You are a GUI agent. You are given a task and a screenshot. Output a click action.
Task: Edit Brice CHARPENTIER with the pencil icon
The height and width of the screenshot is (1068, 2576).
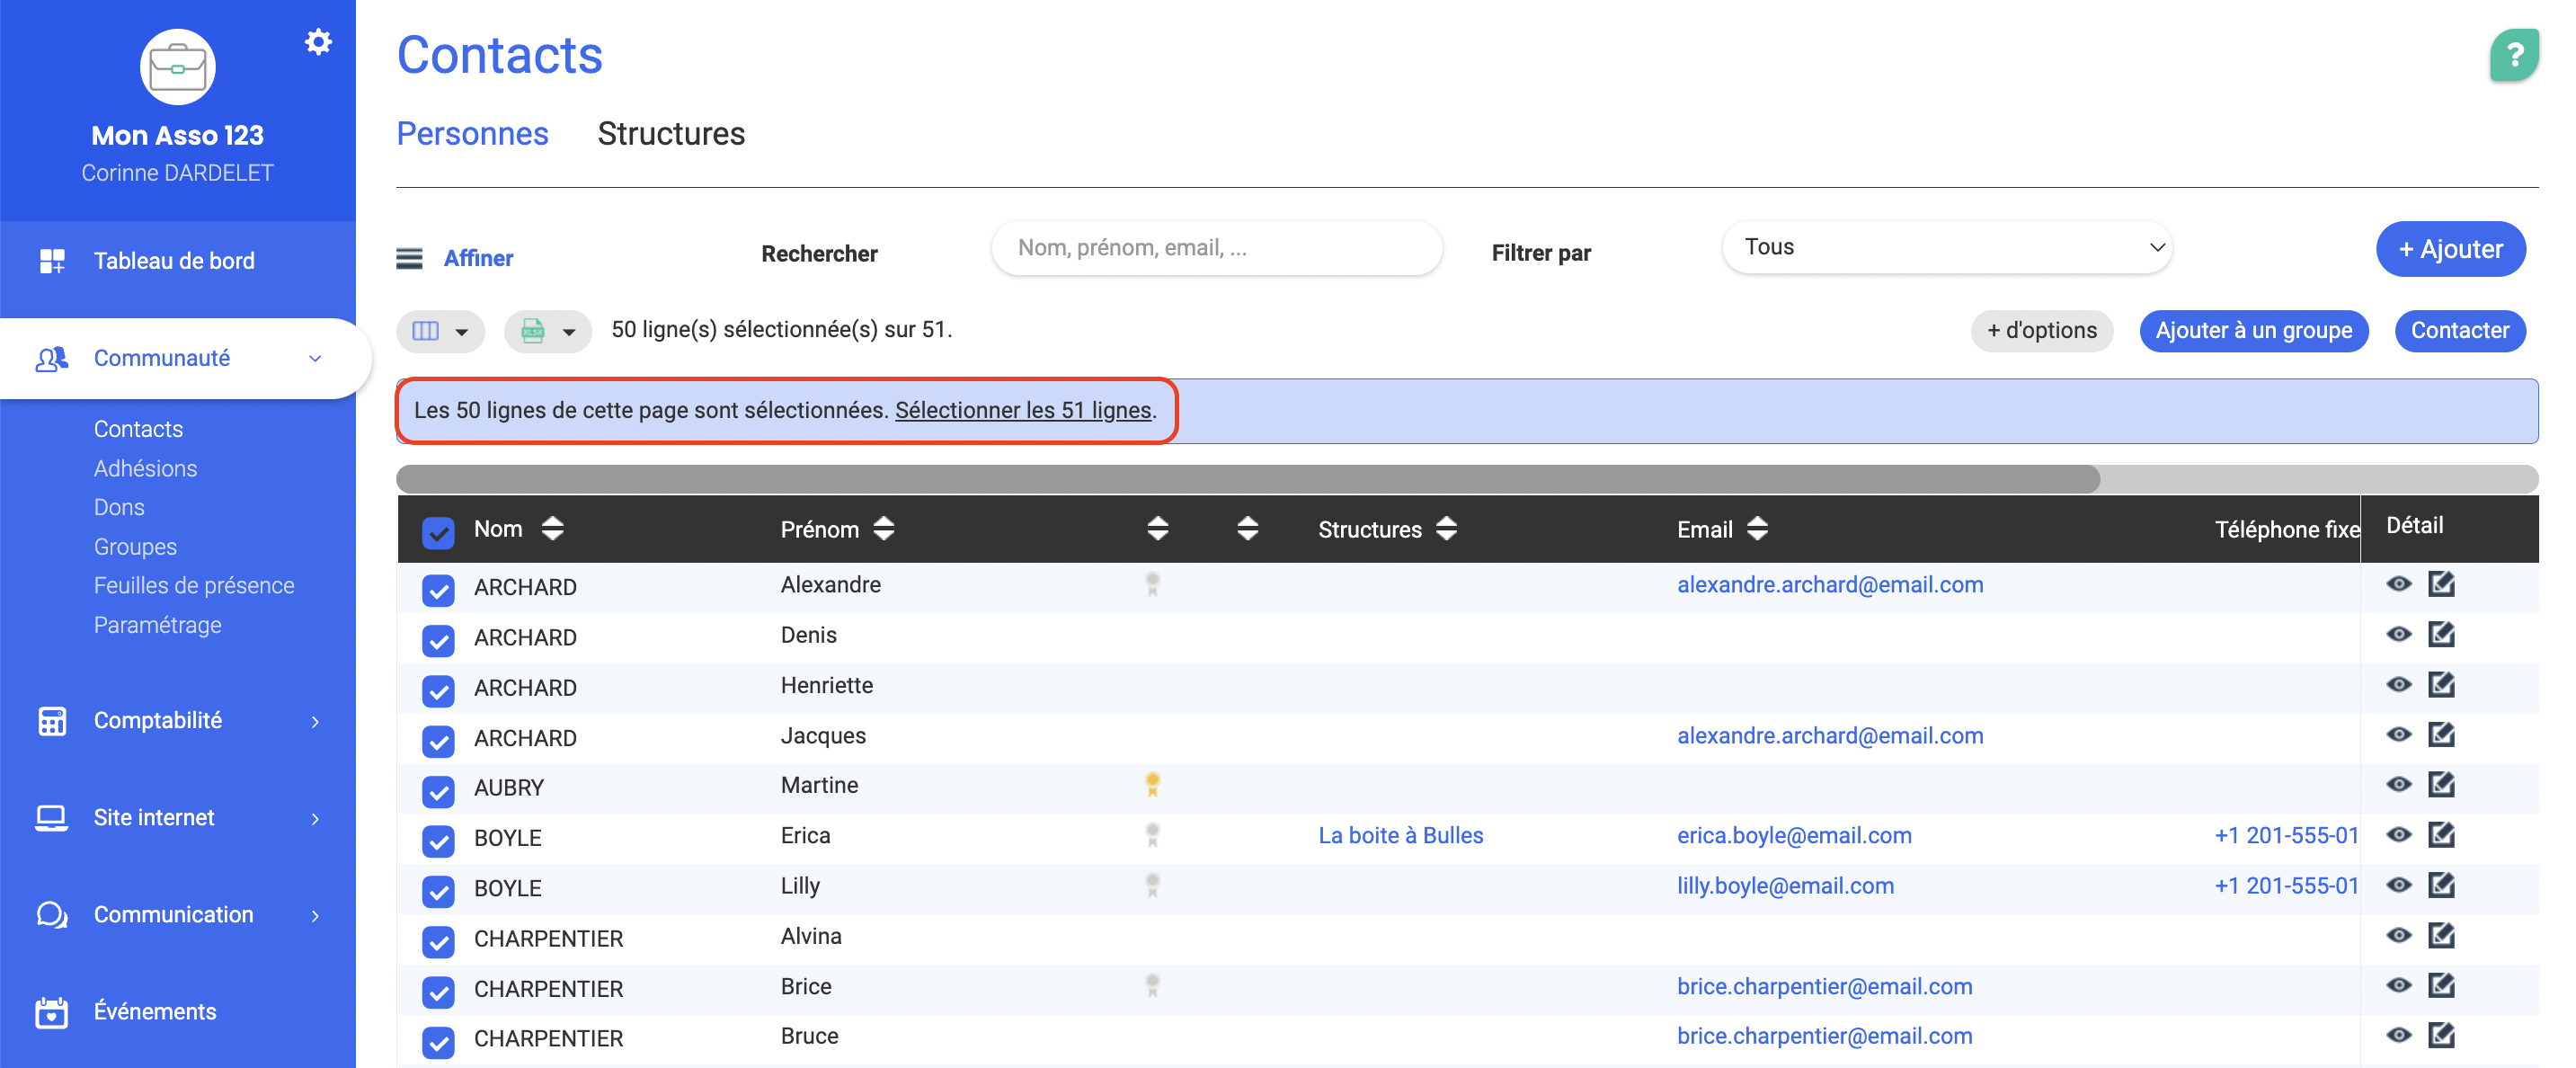click(x=2441, y=986)
